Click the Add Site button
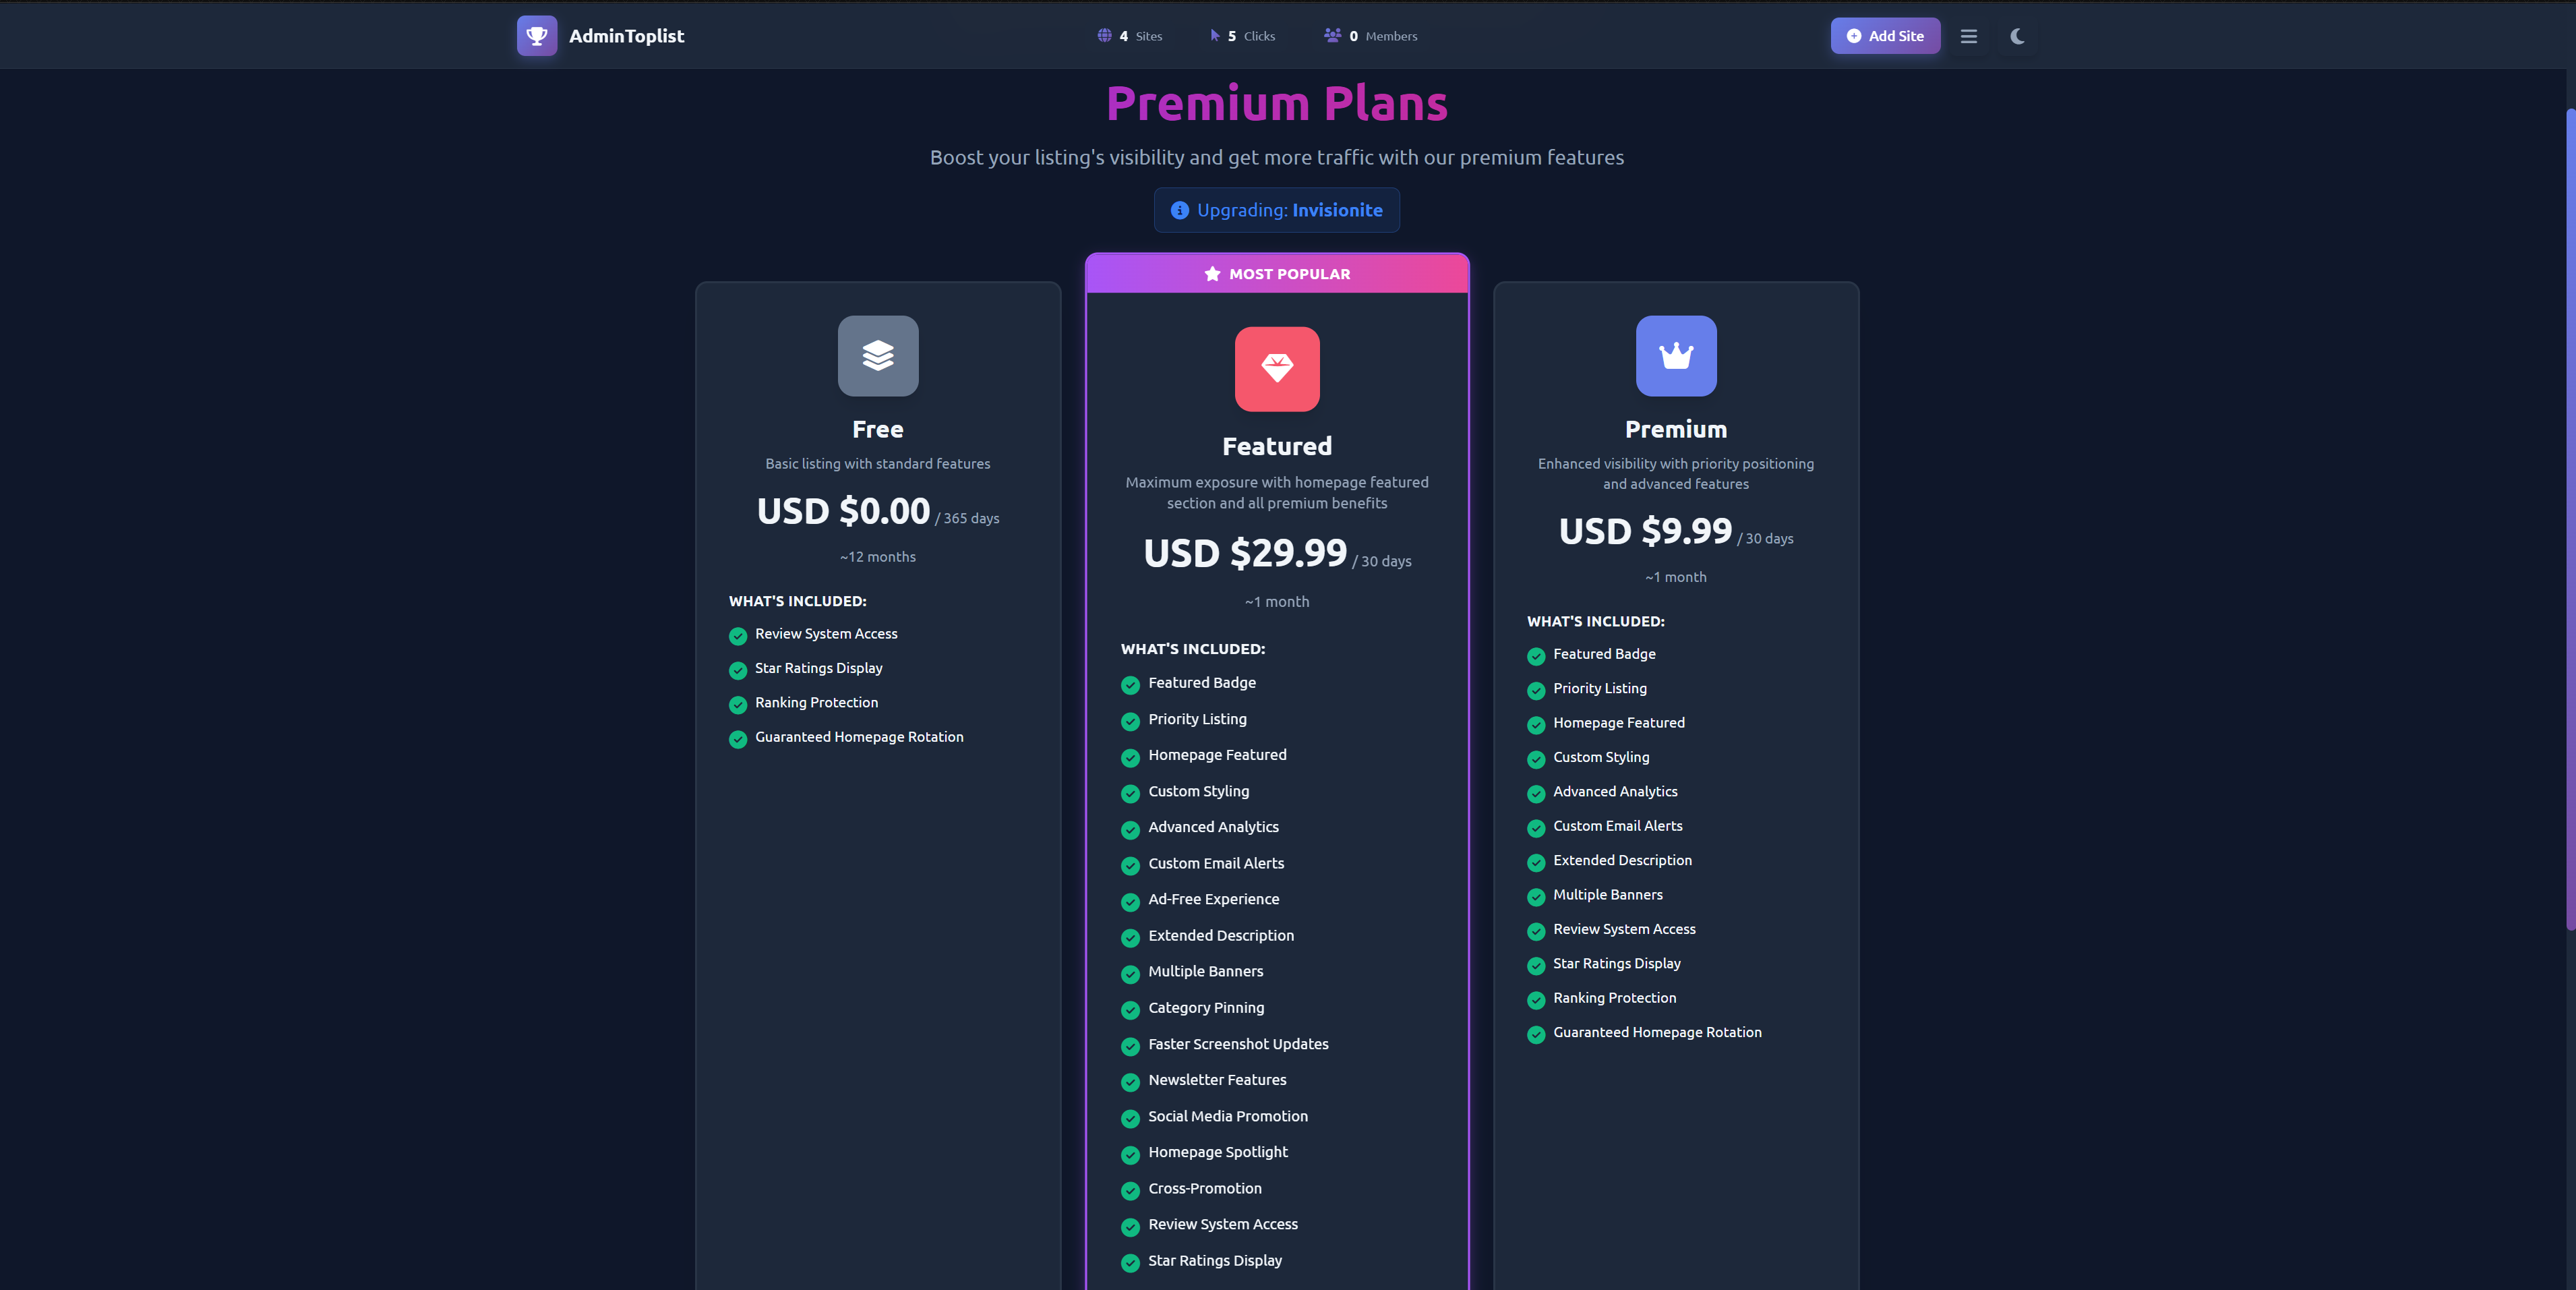2576x1290 pixels. click(1885, 36)
